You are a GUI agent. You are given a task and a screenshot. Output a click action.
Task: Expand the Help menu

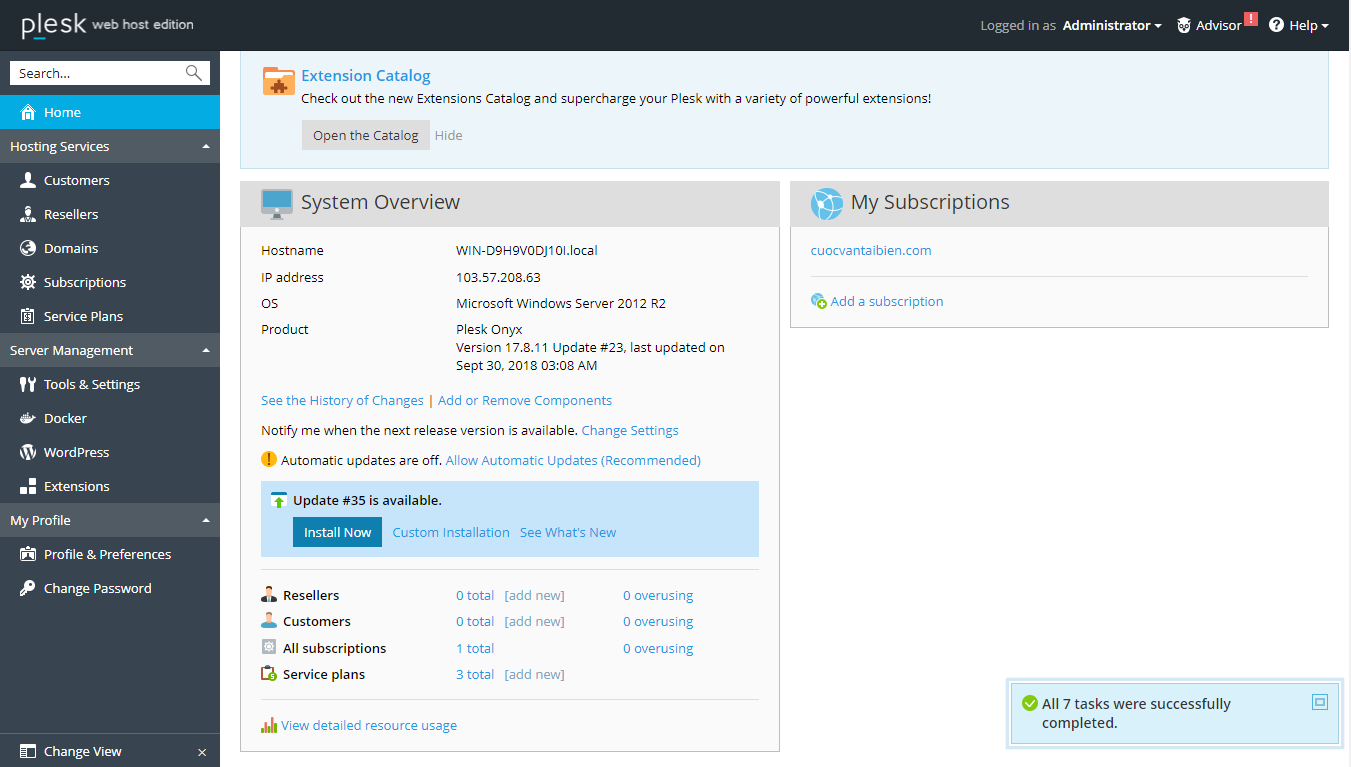click(1299, 26)
